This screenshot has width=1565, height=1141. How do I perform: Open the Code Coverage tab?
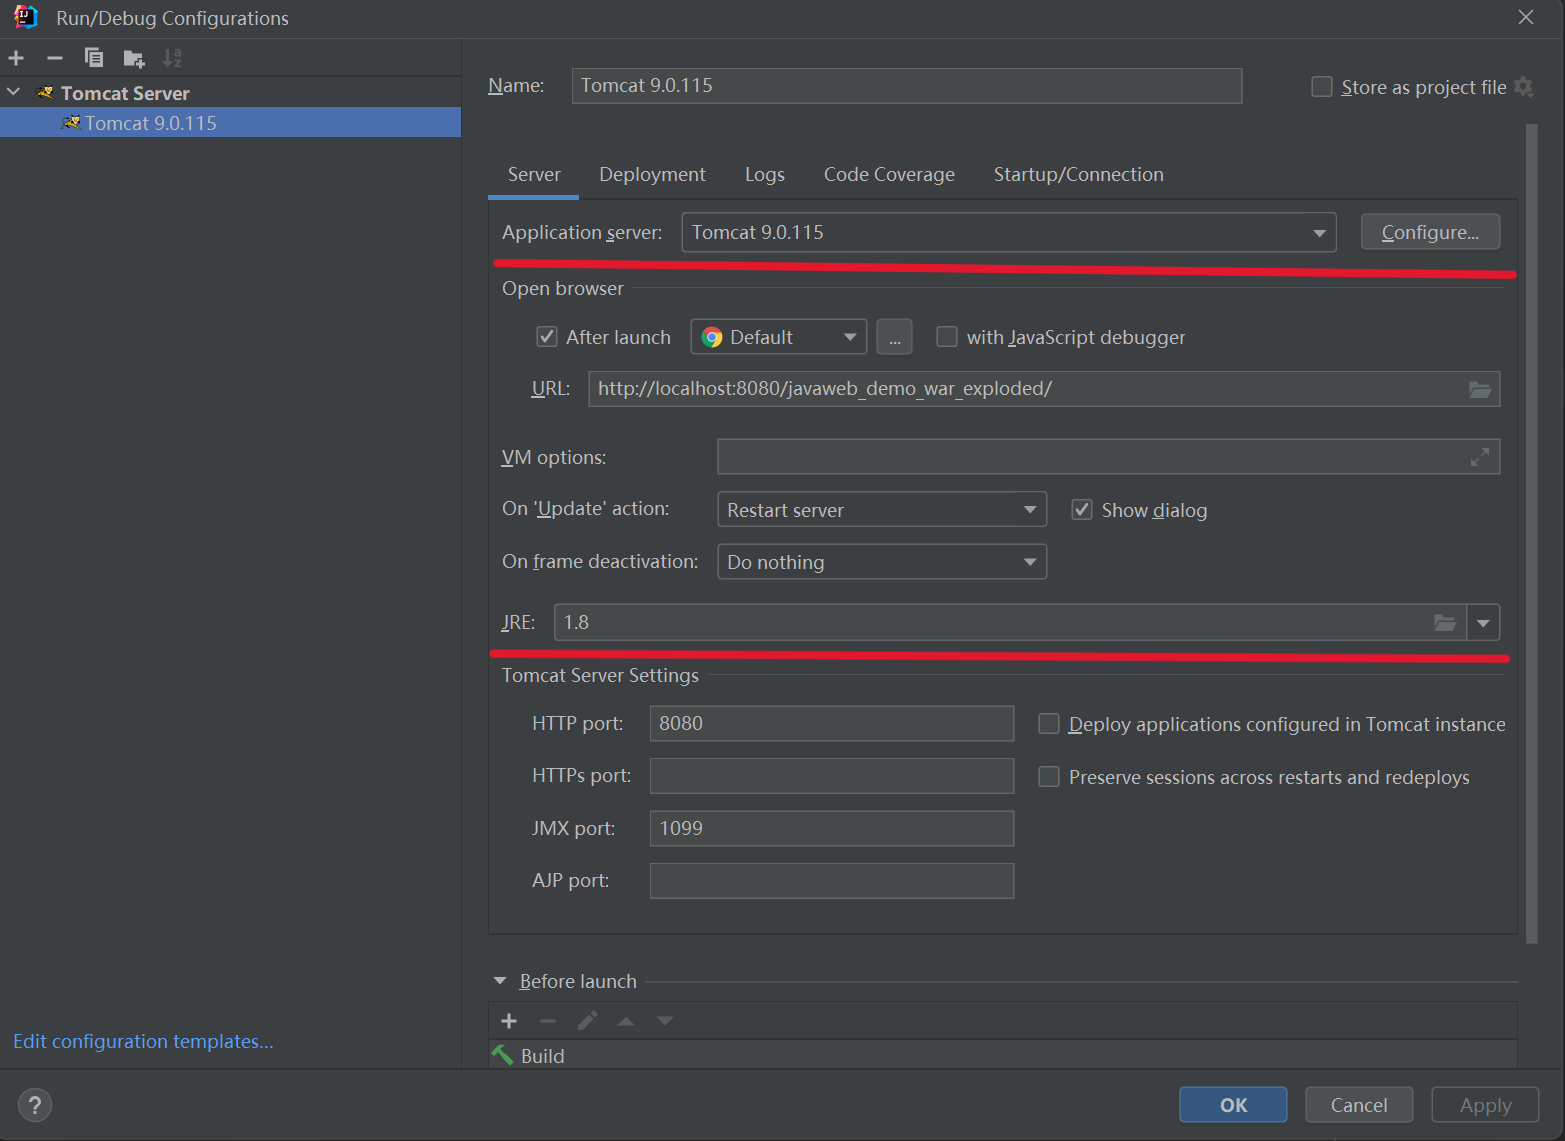tap(889, 174)
